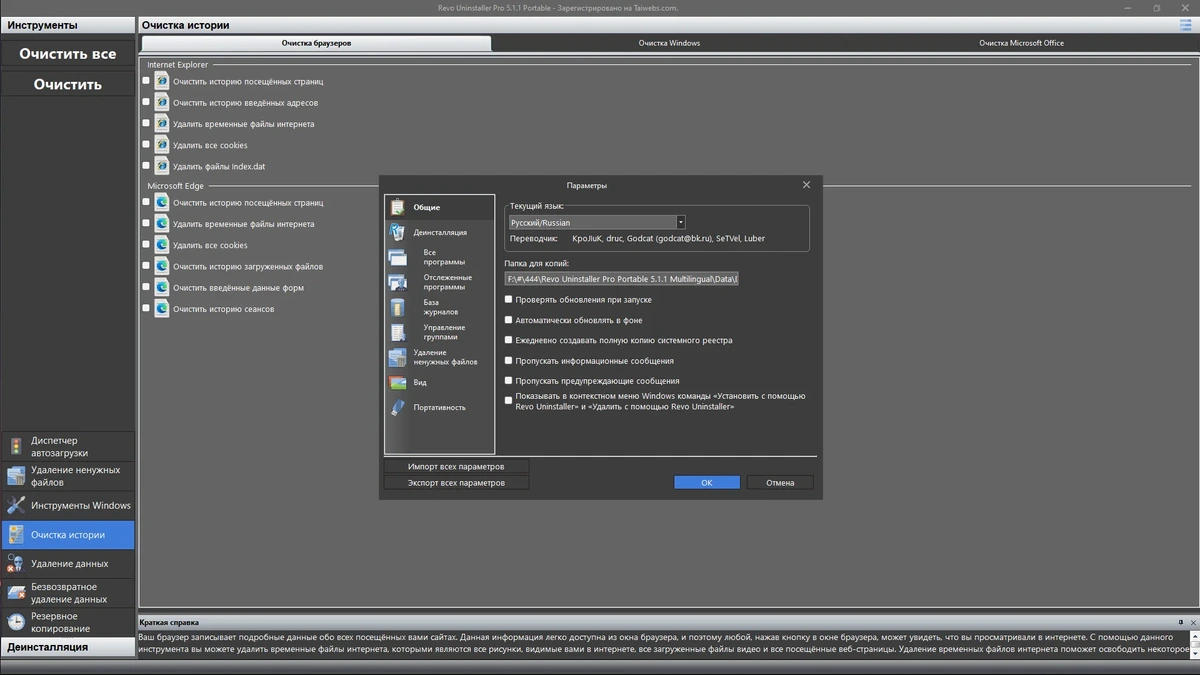The image size is (1200, 675).
Task: Open the Инструменты Windows wrench icon
Action: click(16, 505)
